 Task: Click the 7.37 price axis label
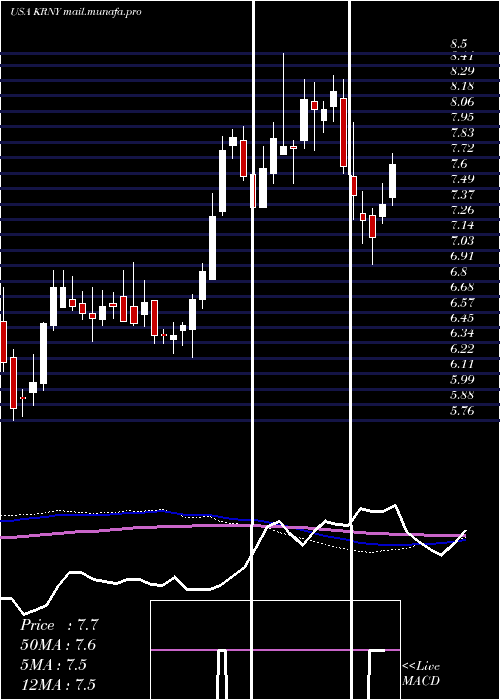coord(462,195)
